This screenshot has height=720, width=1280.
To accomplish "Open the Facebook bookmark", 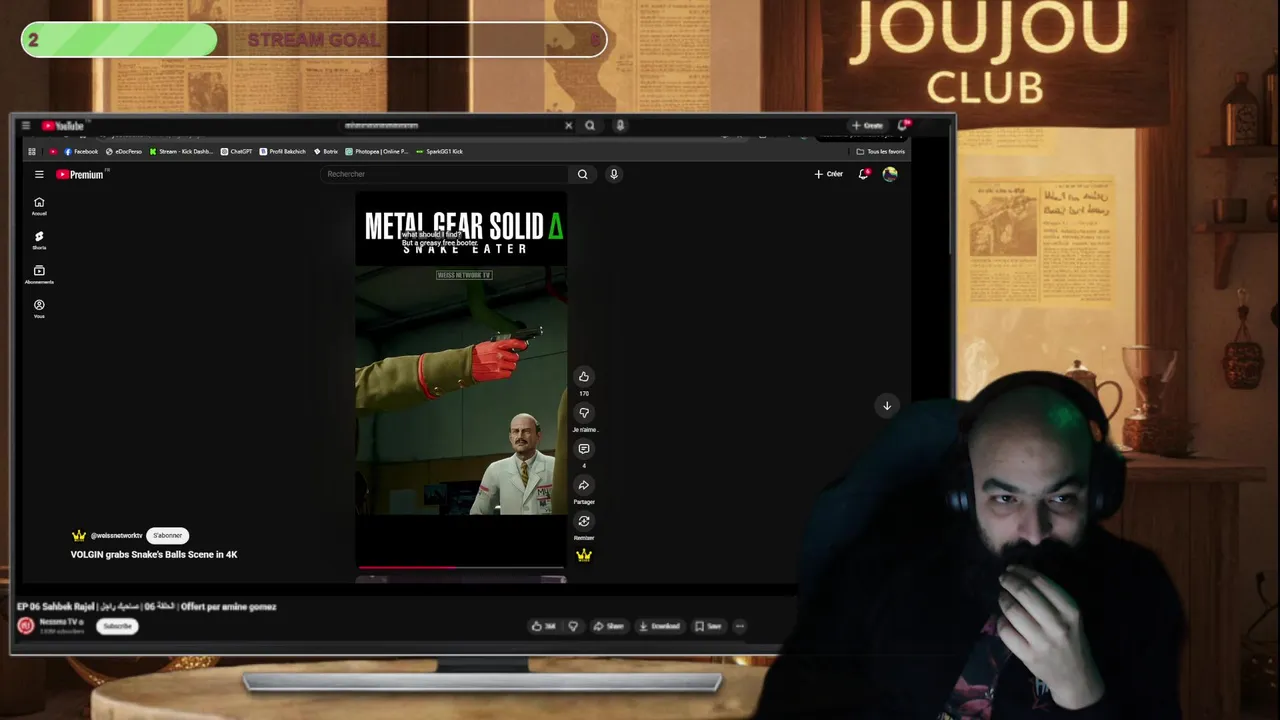I will (x=81, y=152).
